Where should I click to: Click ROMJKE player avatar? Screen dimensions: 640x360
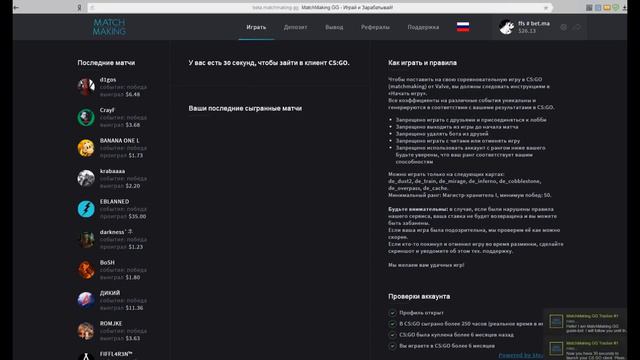pyautogui.click(x=86, y=331)
